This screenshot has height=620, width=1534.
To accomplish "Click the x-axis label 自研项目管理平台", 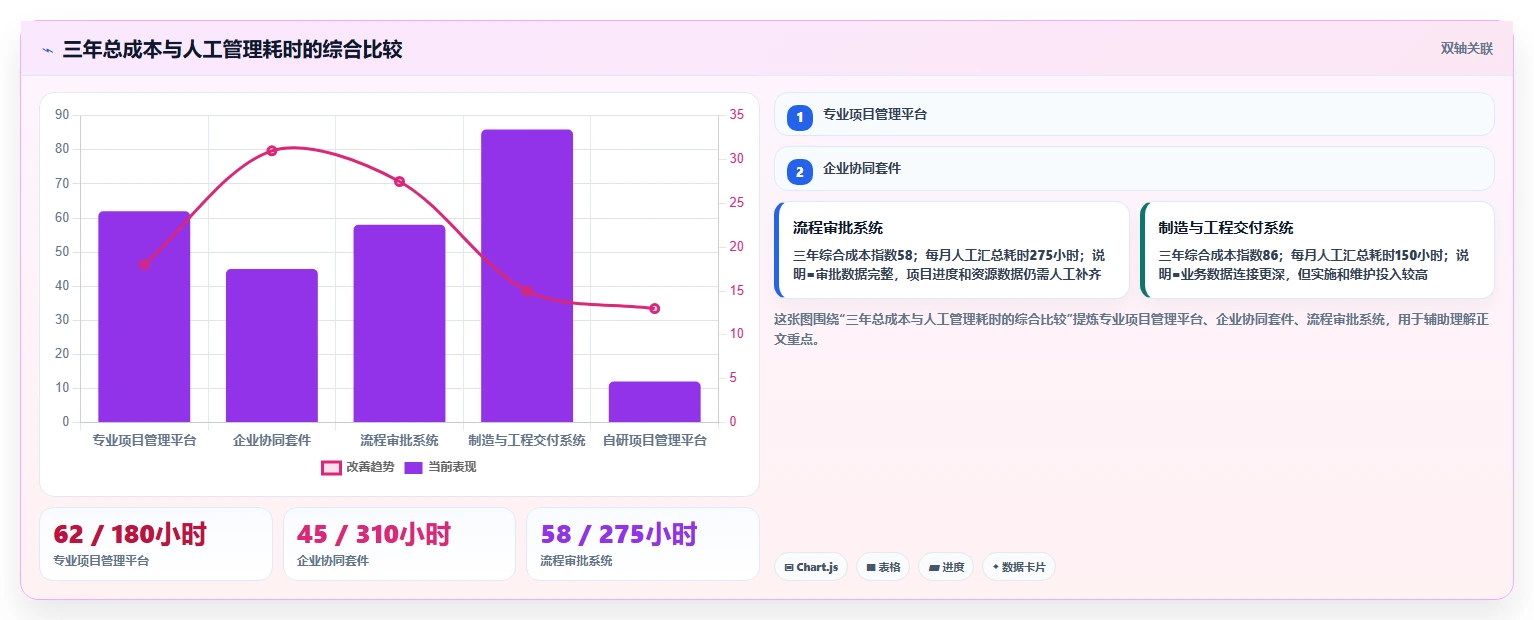I will [655, 440].
